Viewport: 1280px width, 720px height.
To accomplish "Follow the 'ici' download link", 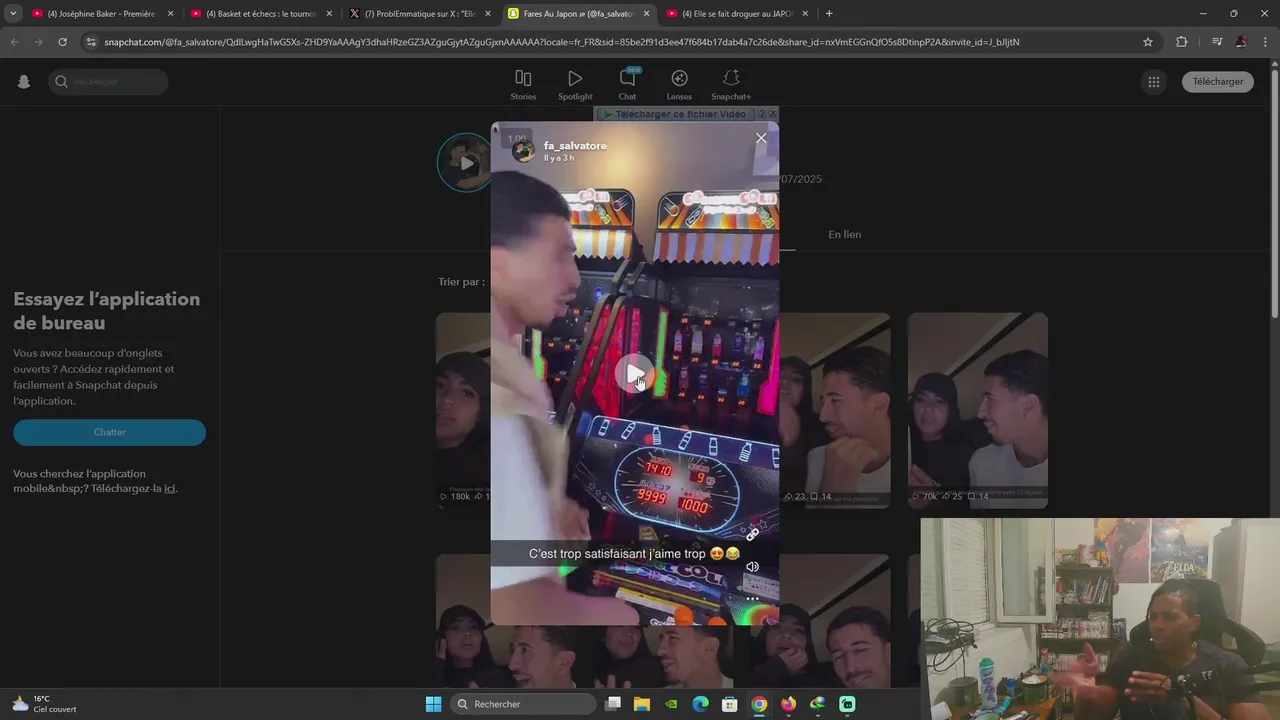I will click(x=170, y=489).
